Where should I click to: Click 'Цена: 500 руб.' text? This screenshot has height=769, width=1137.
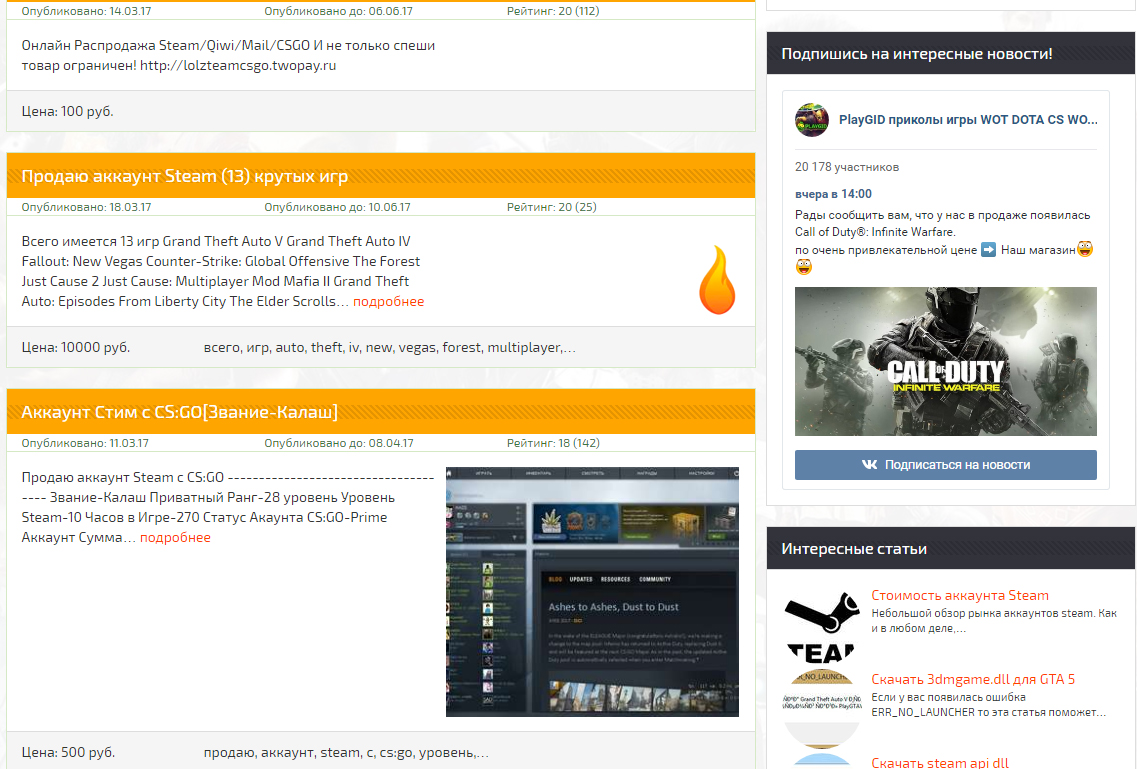tap(68, 752)
